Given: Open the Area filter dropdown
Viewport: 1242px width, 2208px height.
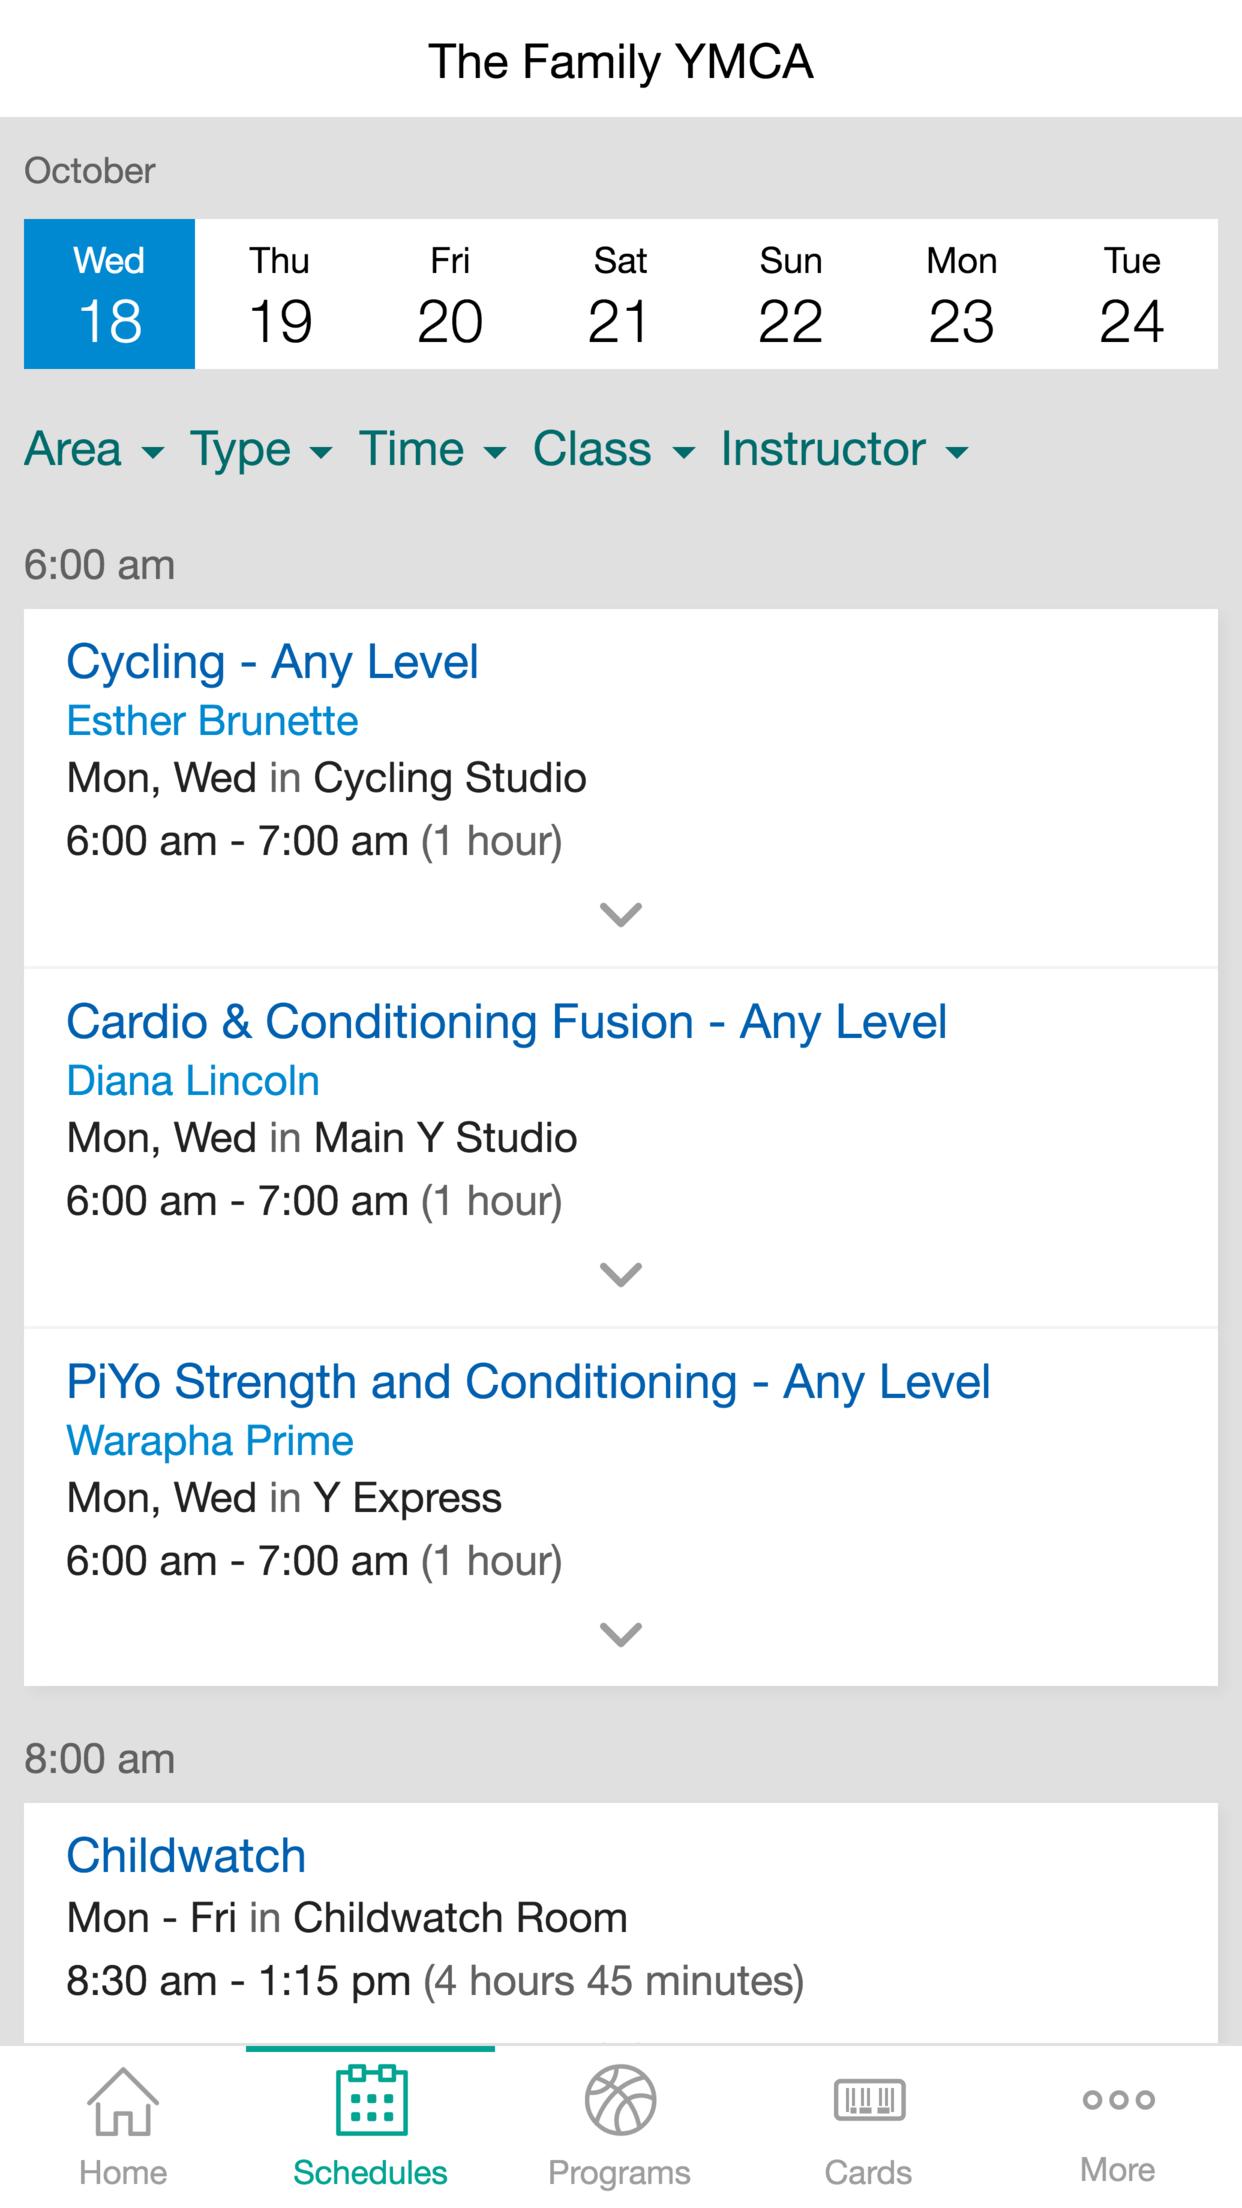Looking at the screenshot, I should click(x=94, y=449).
